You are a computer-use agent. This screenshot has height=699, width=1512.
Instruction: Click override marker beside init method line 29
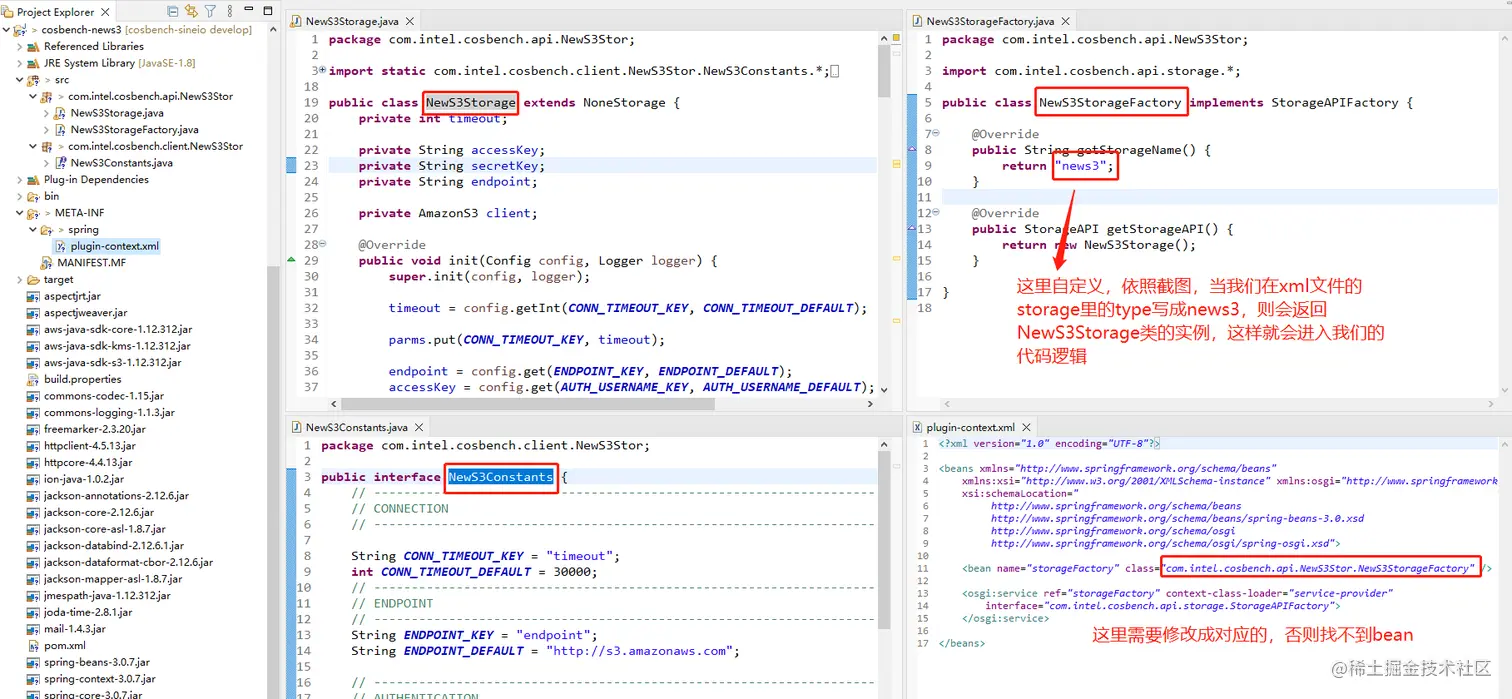291,260
